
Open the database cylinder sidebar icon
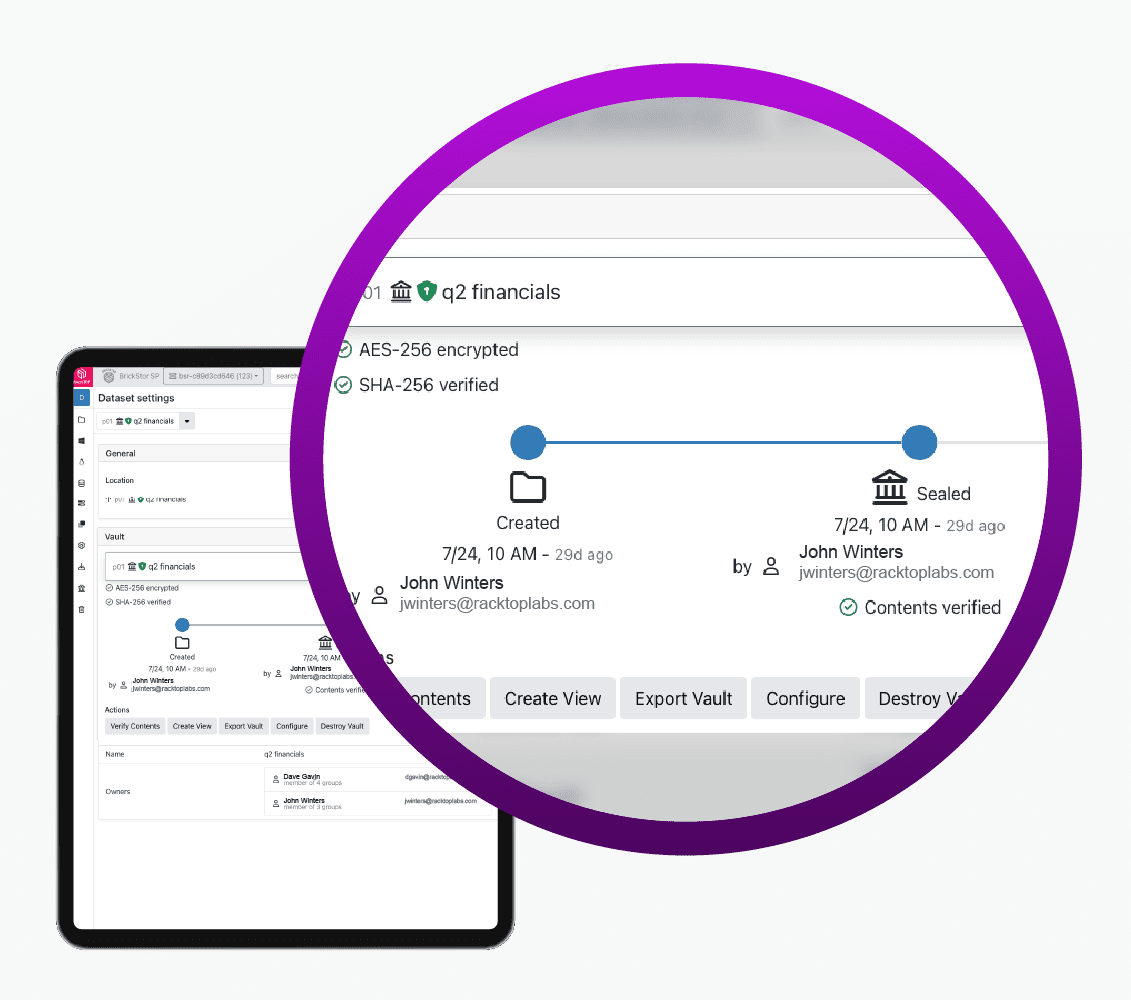[82, 483]
